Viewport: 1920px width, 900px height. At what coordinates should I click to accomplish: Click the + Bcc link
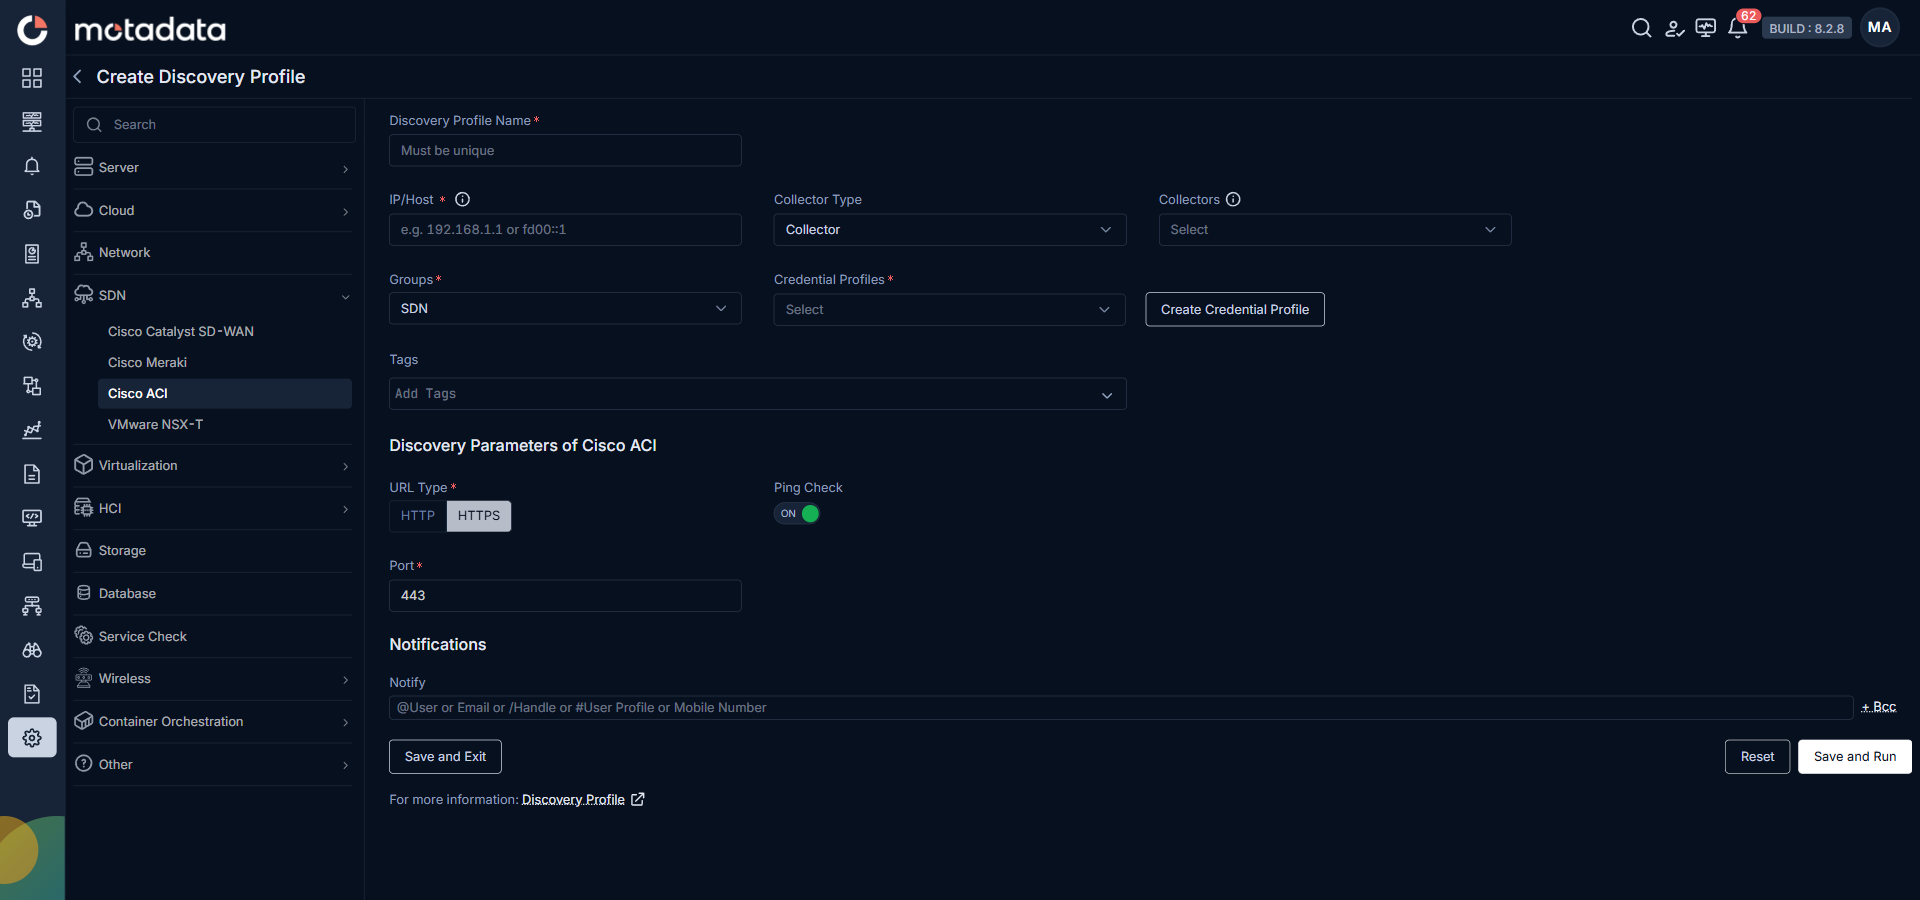point(1879,707)
